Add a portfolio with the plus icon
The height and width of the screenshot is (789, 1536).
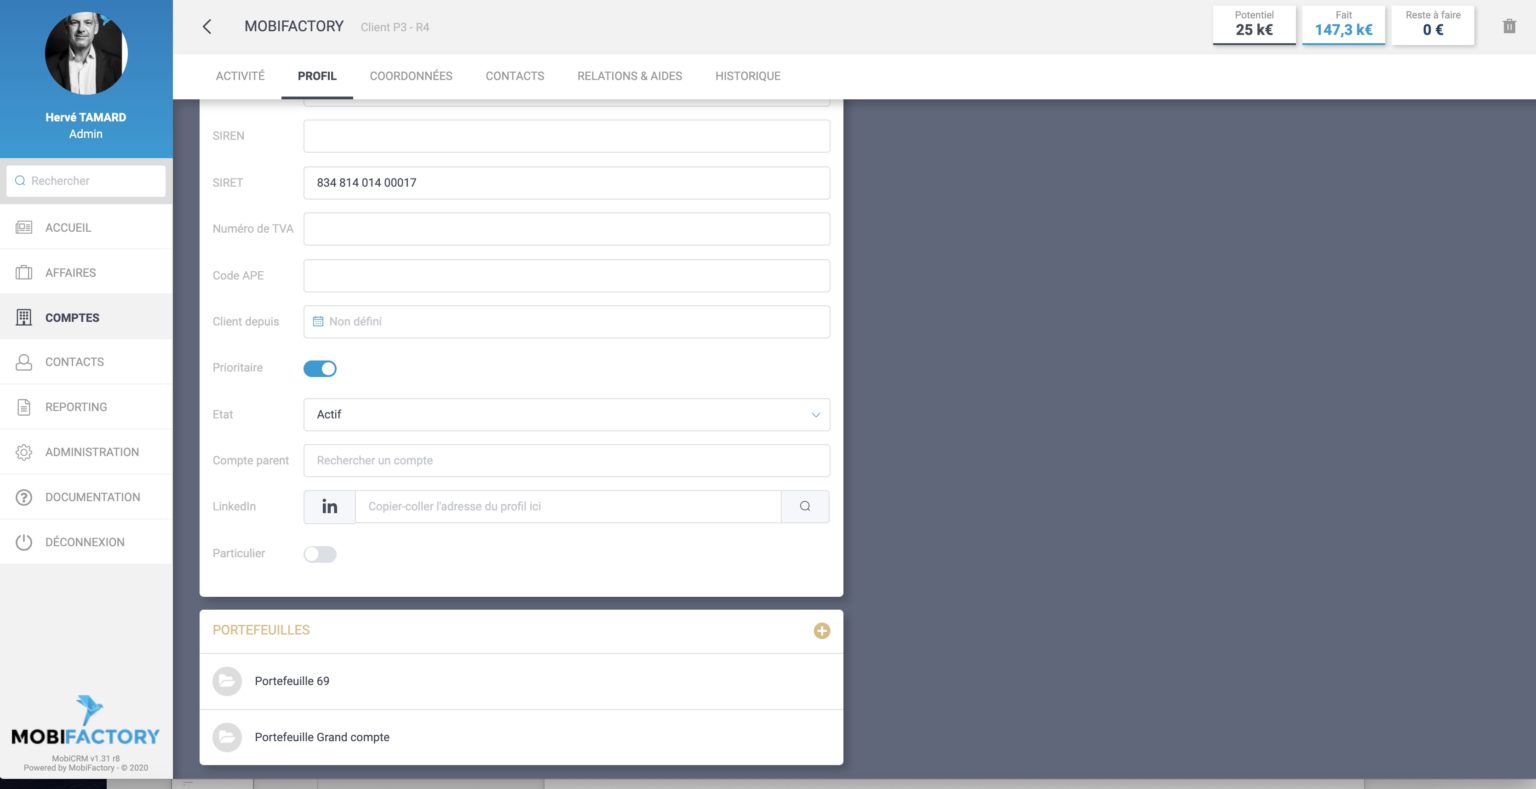[821, 631]
